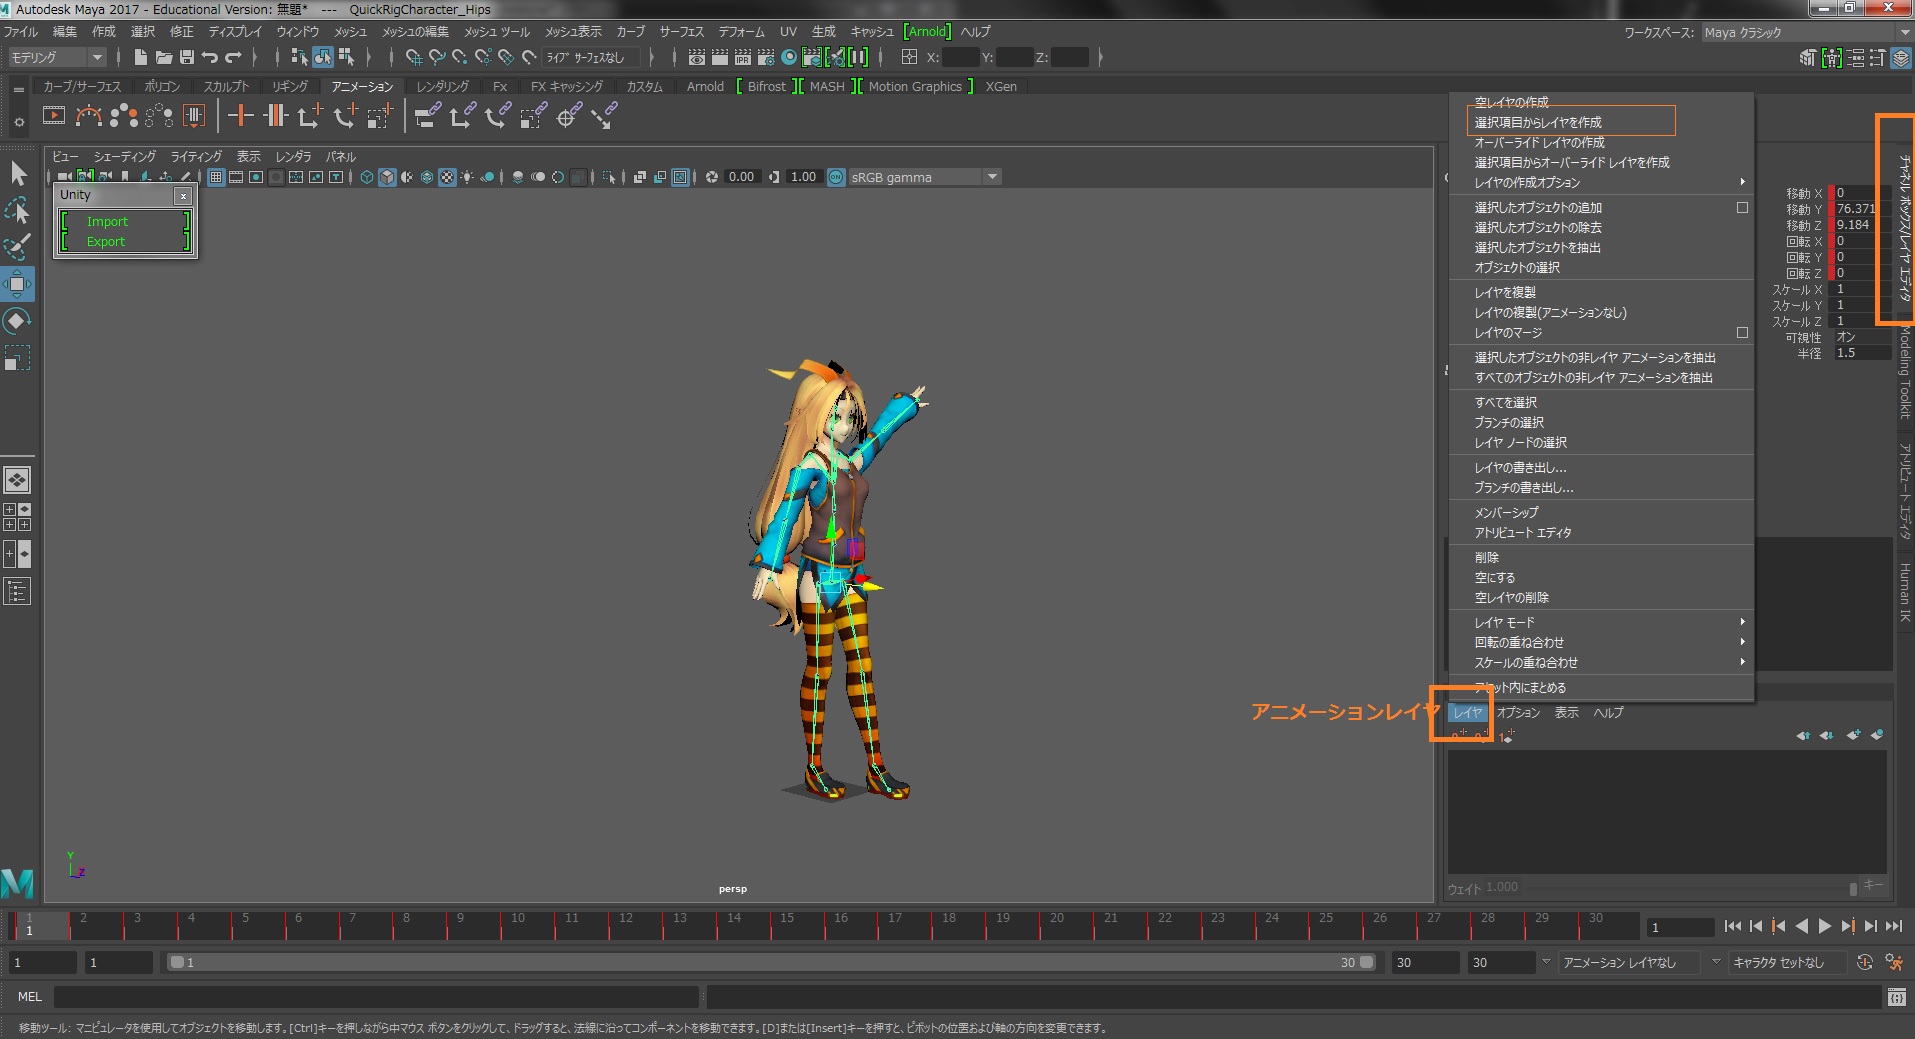
Task: Select the Move tool in left toolbox
Action: (18, 284)
